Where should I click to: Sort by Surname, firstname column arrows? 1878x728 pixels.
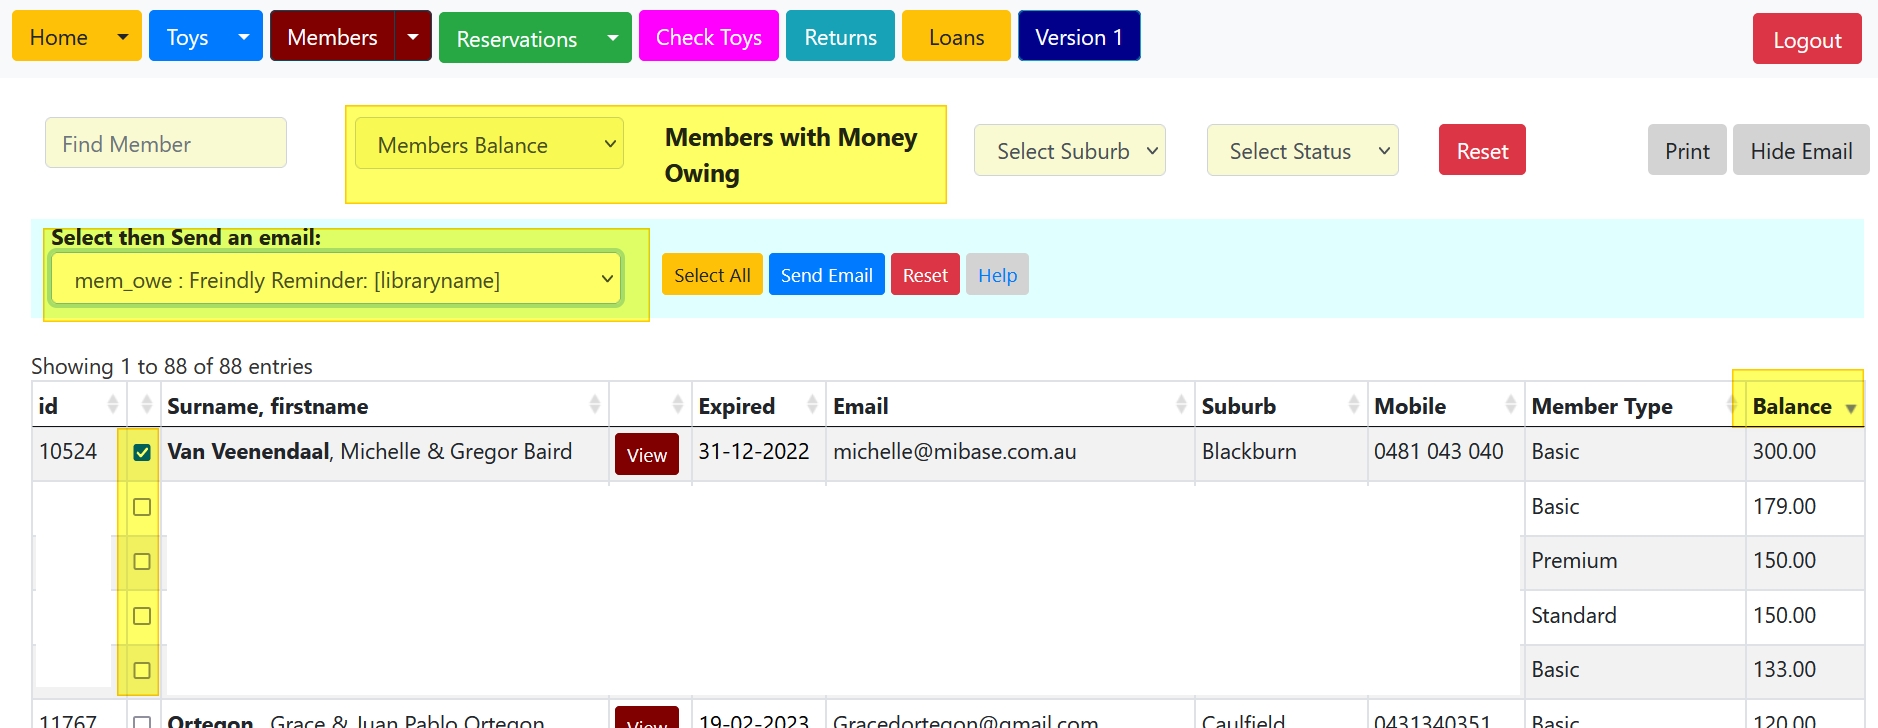coord(594,405)
